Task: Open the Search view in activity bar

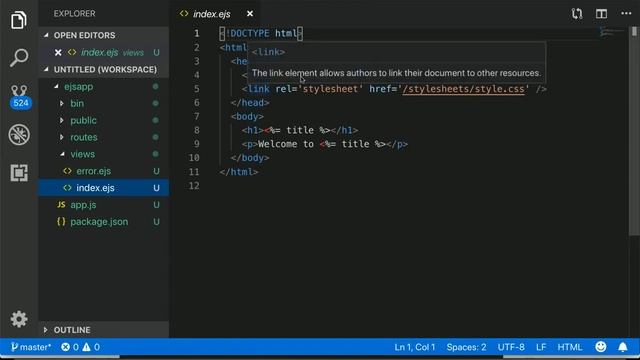Action: tap(19, 57)
